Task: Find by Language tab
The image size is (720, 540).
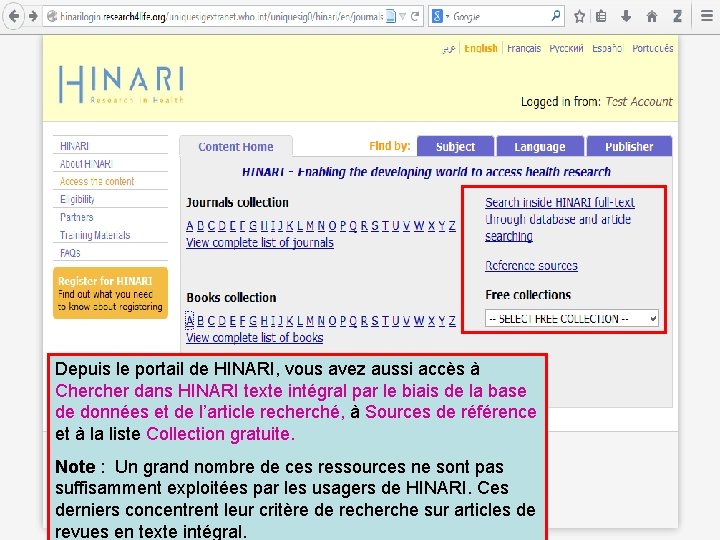Action: point(540,146)
